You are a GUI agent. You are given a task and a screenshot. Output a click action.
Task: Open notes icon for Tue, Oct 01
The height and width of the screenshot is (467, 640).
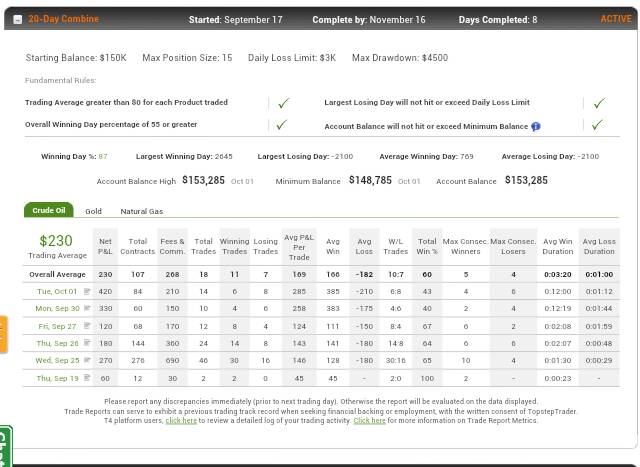point(87,291)
